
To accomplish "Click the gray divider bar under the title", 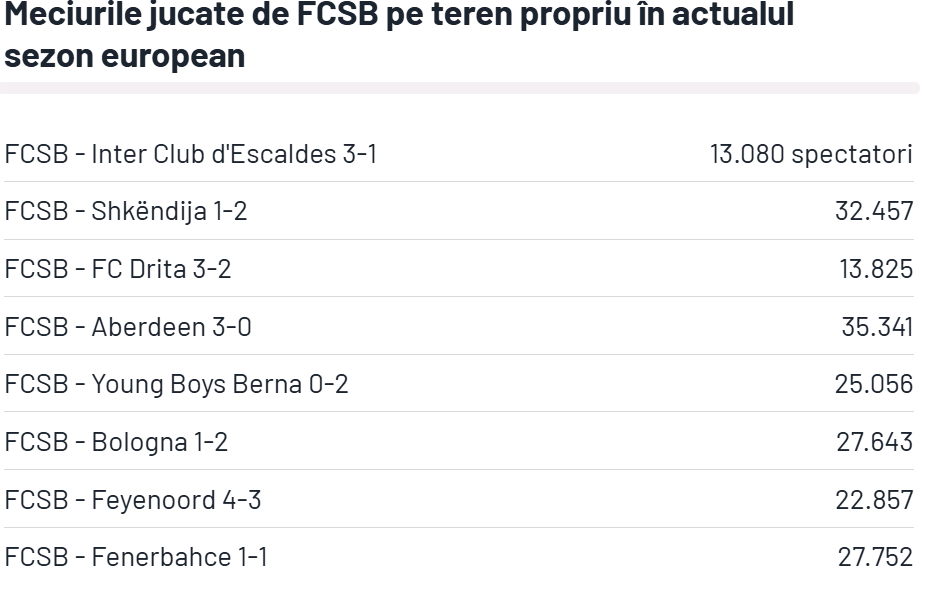I will pyautogui.click(x=460, y=88).
